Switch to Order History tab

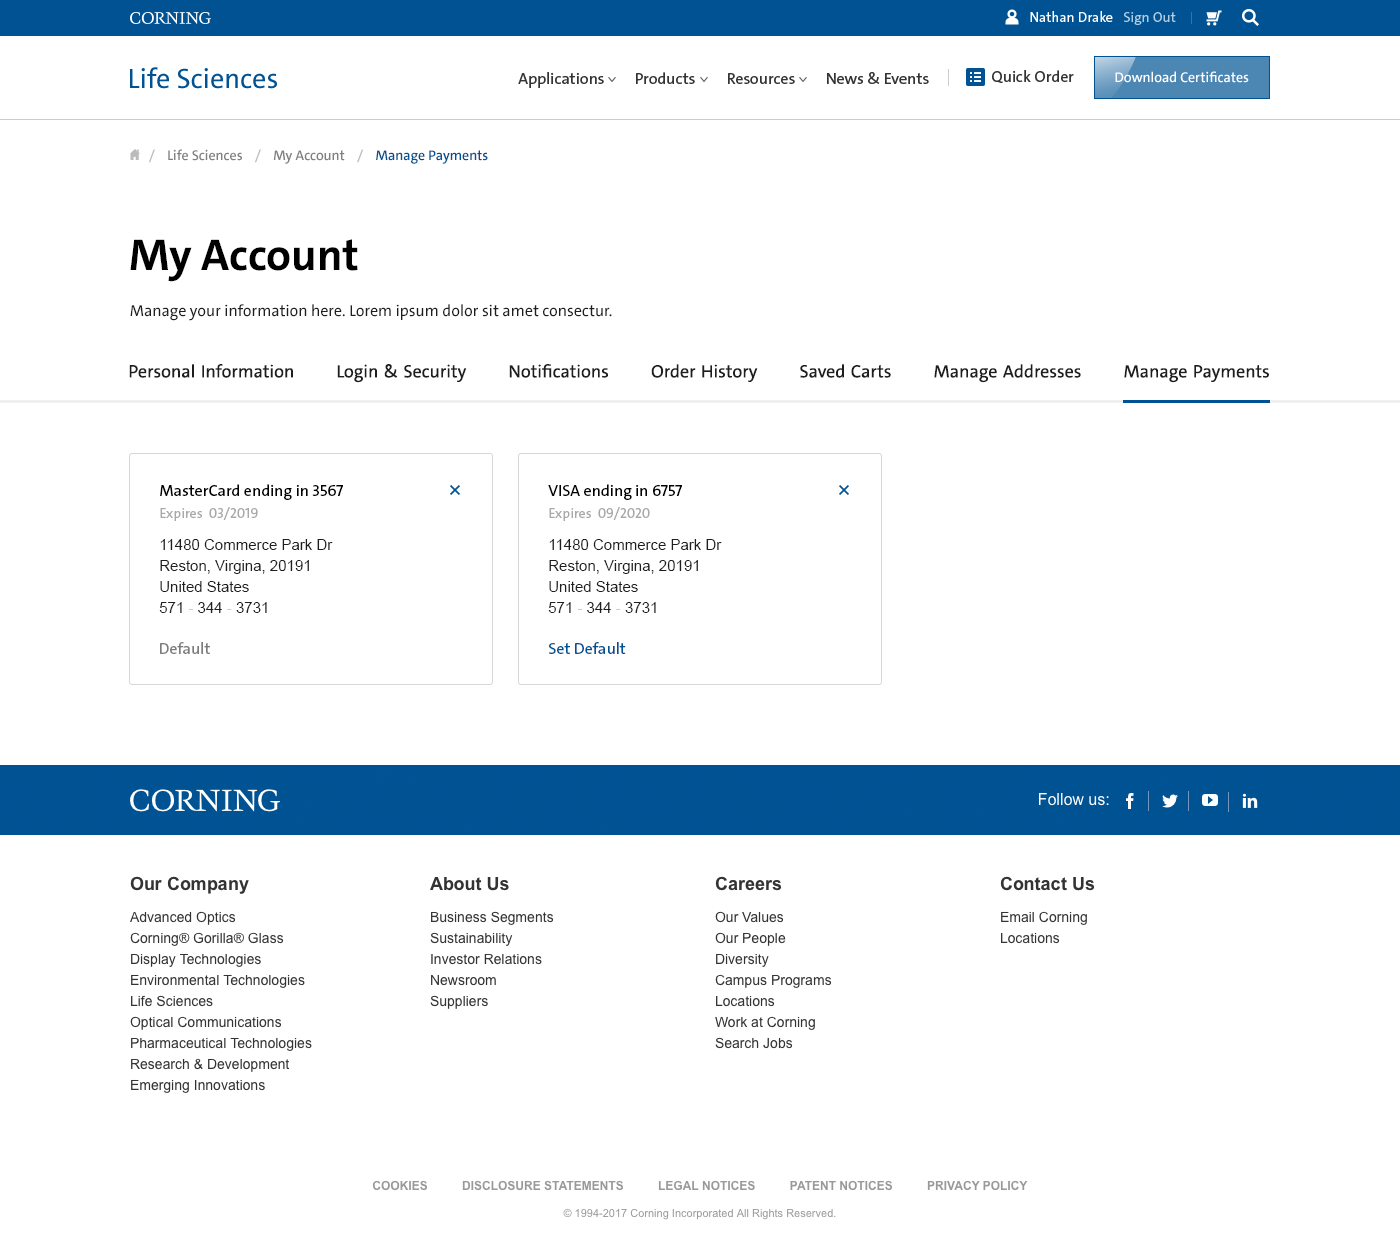(704, 372)
